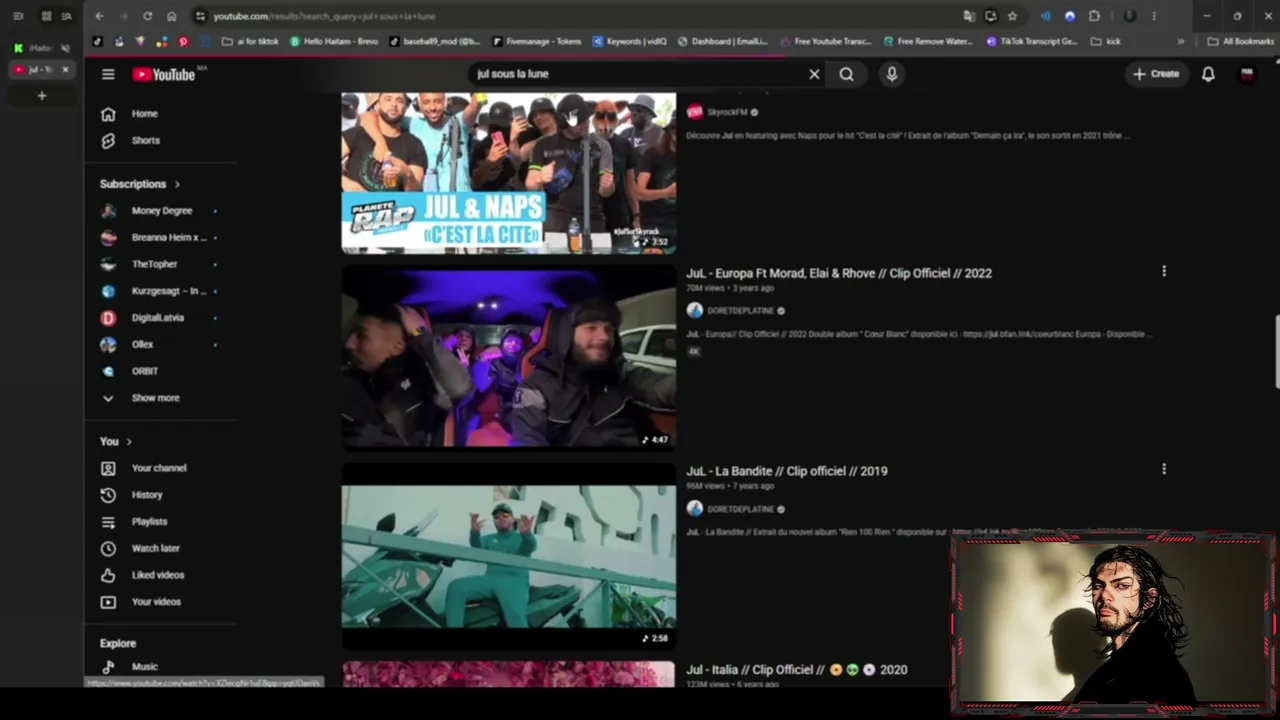This screenshot has height=720, width=1280.
Task: Go to the browser home page
Action: (172, 16)
